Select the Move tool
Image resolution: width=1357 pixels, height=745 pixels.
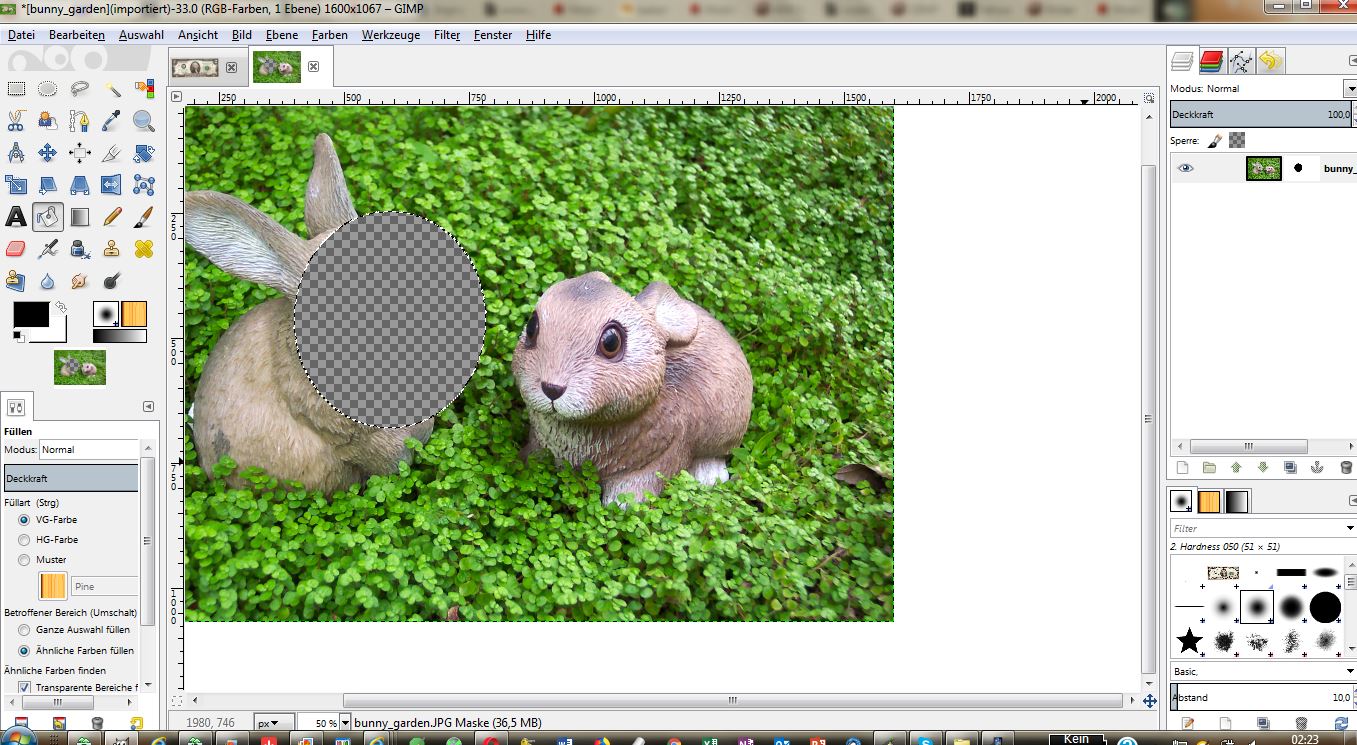click(x=47, y=153)
